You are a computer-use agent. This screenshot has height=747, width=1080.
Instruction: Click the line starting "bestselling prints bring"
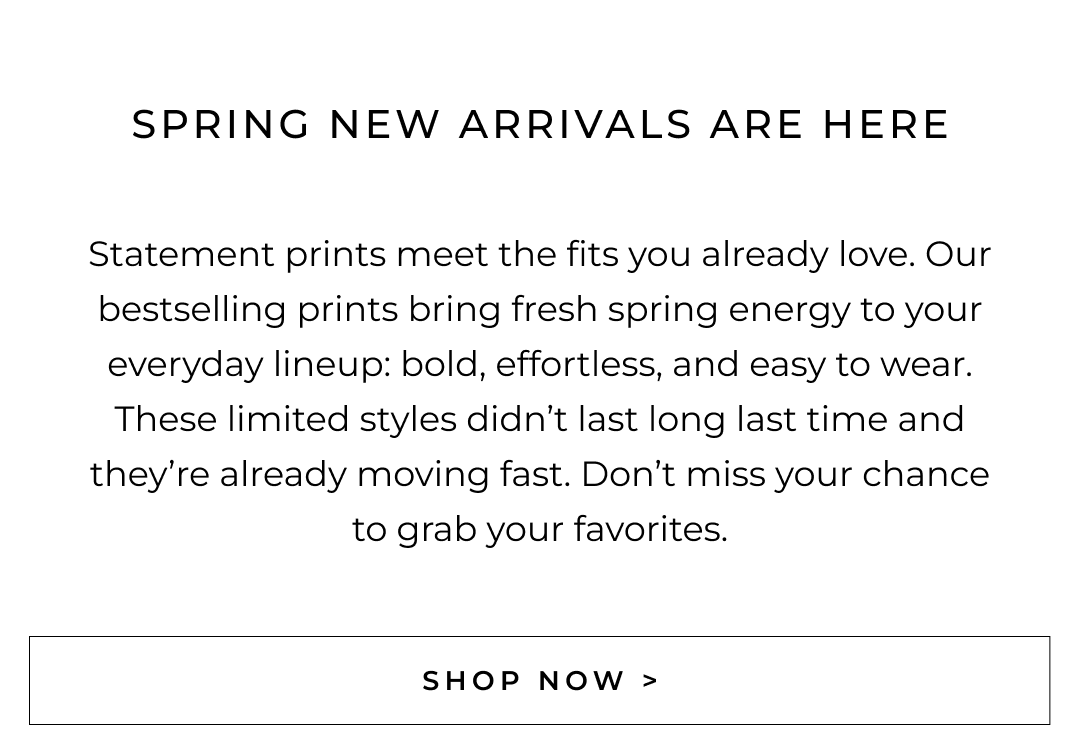tap(540, 310)
